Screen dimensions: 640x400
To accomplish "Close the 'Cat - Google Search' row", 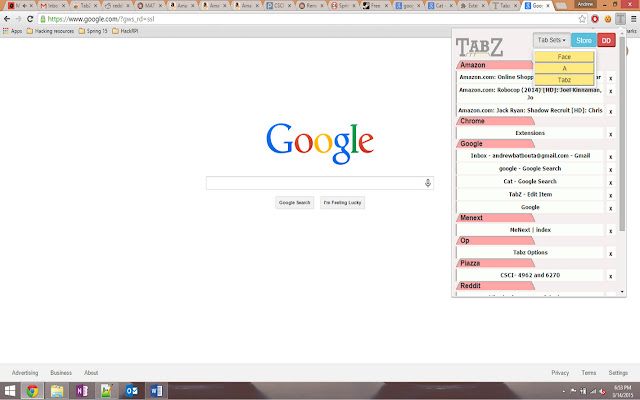I will [611, 182].
